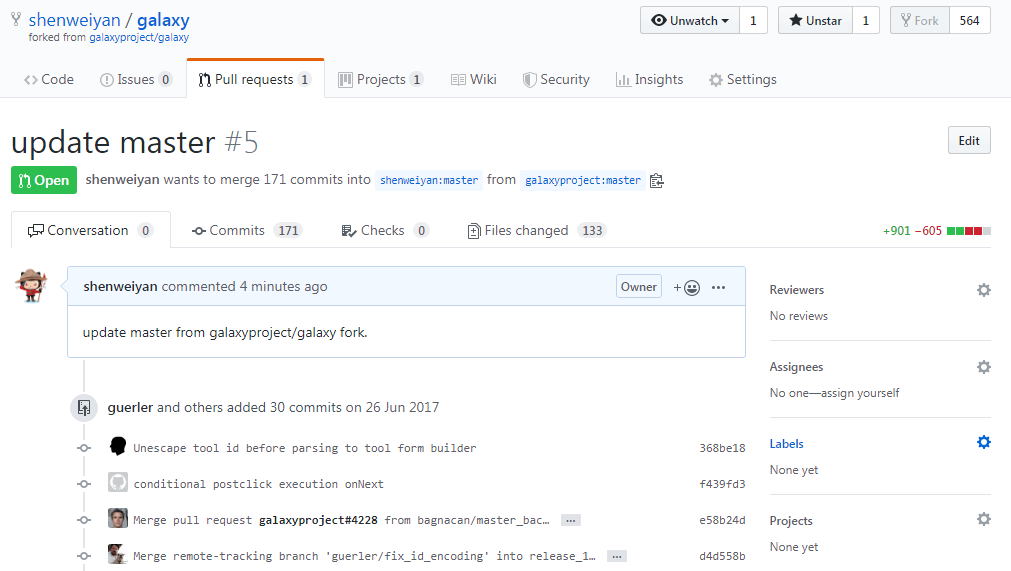The width and height of the screenshot is (1011, 571).
Task: Open the galaxyproject/galaxy forked-from link
Action: coord(139,37)
